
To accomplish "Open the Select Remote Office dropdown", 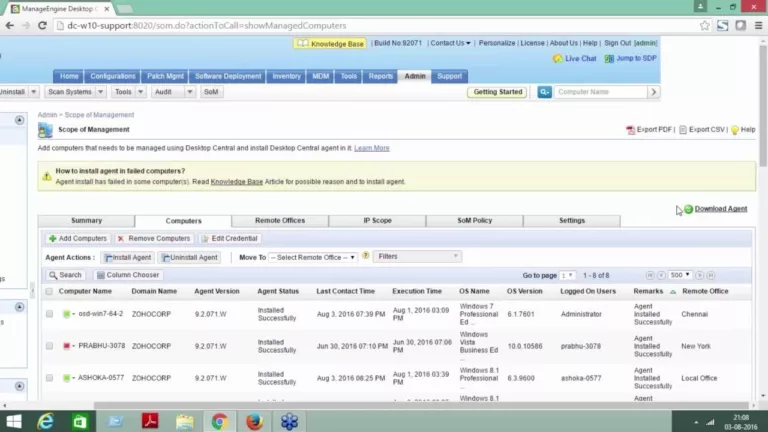I will [312, 257].
